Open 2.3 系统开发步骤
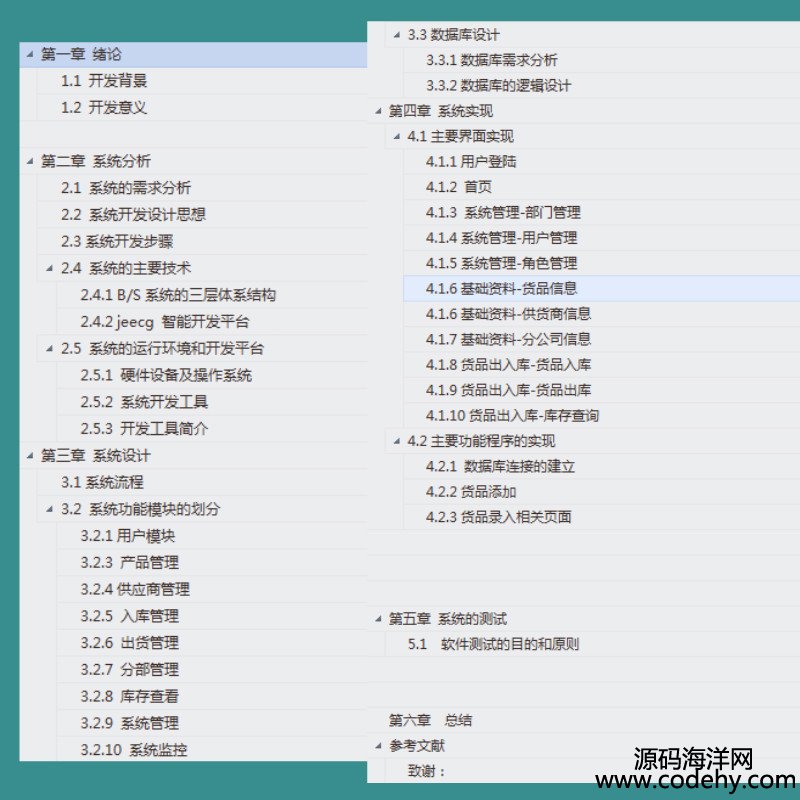 click(x=117, y=241)
